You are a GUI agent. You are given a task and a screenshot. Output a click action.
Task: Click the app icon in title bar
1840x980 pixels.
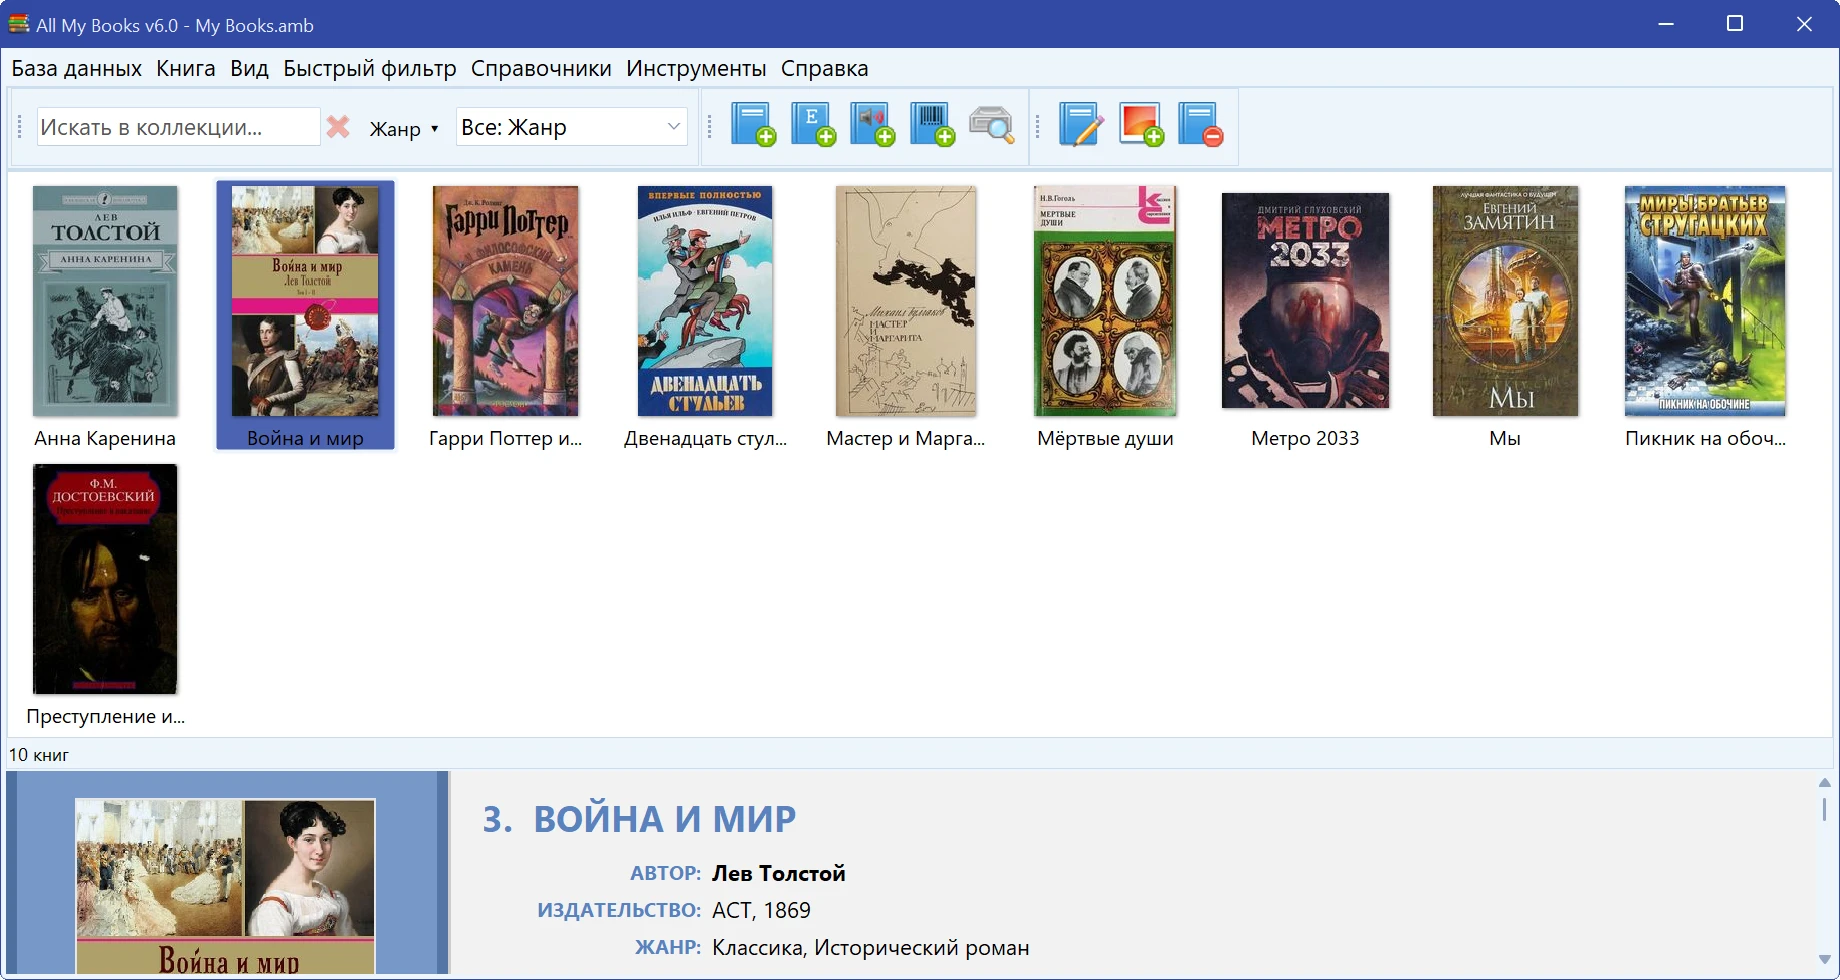click(19, 24)
